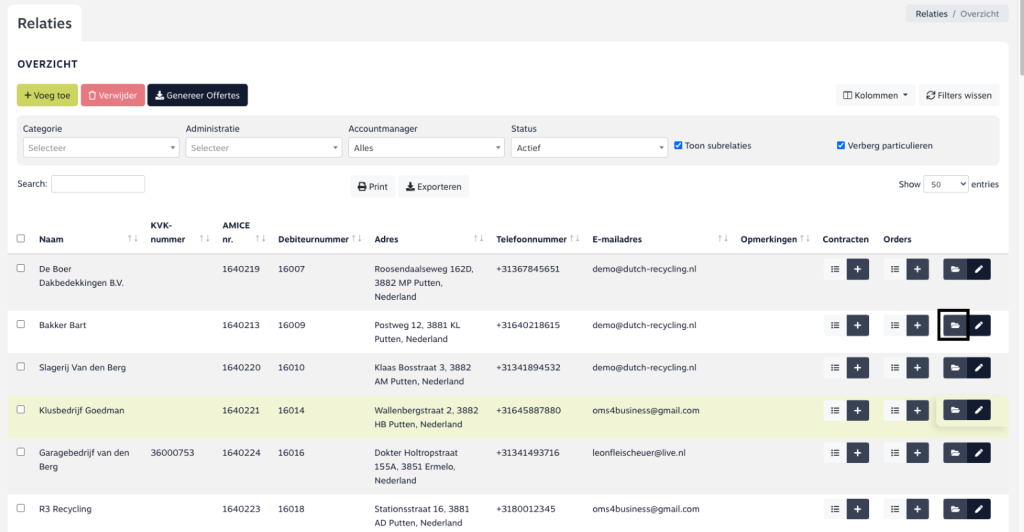Image resolution: width=1024 pixels, height=532 pixels.
Task: Click the Voeg toe button
Action: (x=47, y=96)
